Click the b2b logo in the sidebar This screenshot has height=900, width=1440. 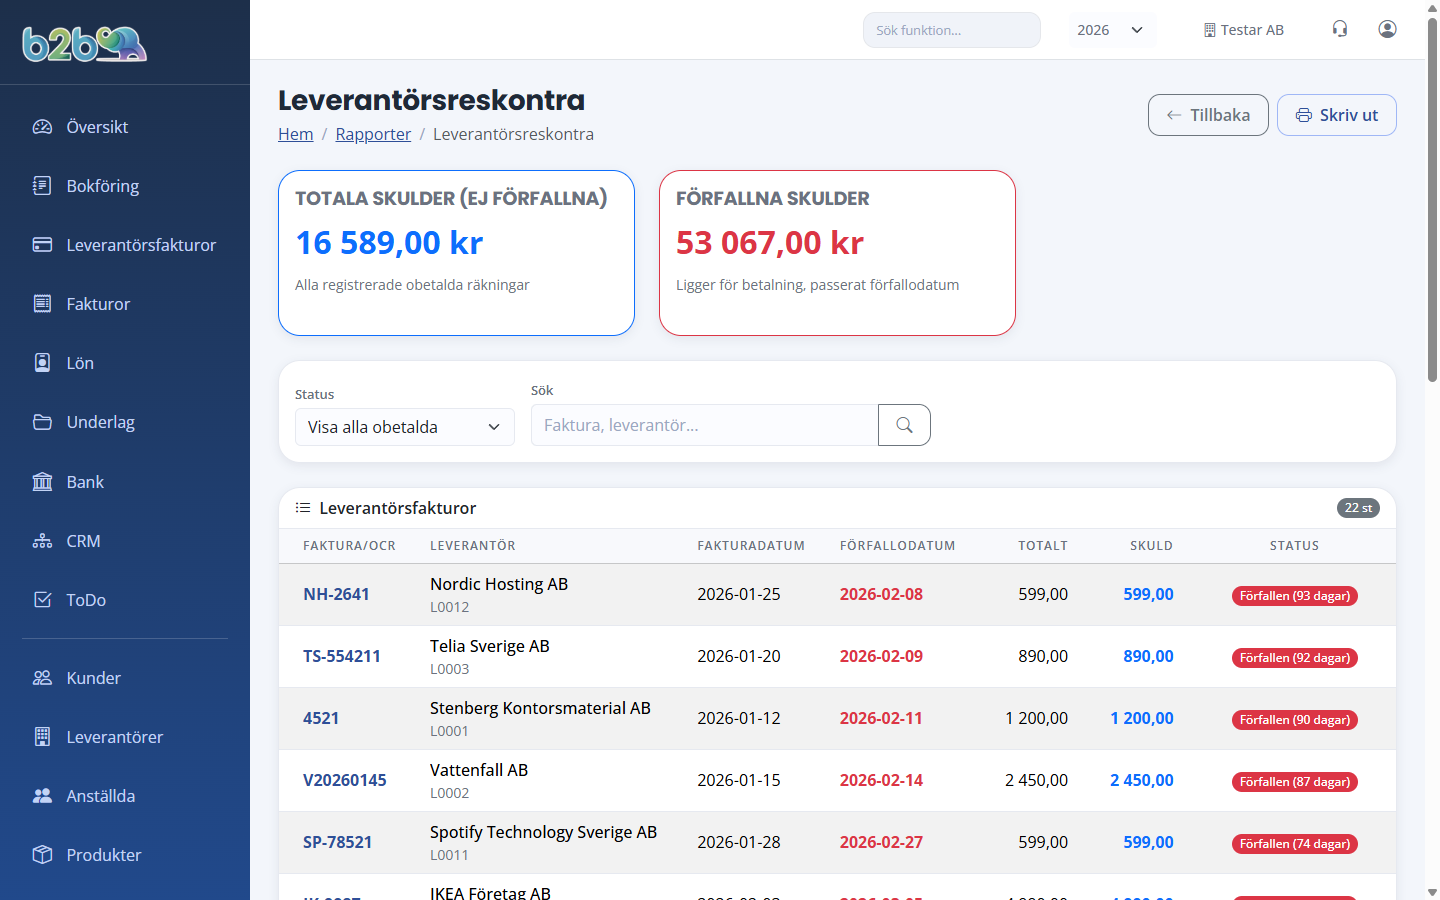[x=85, y=44]
